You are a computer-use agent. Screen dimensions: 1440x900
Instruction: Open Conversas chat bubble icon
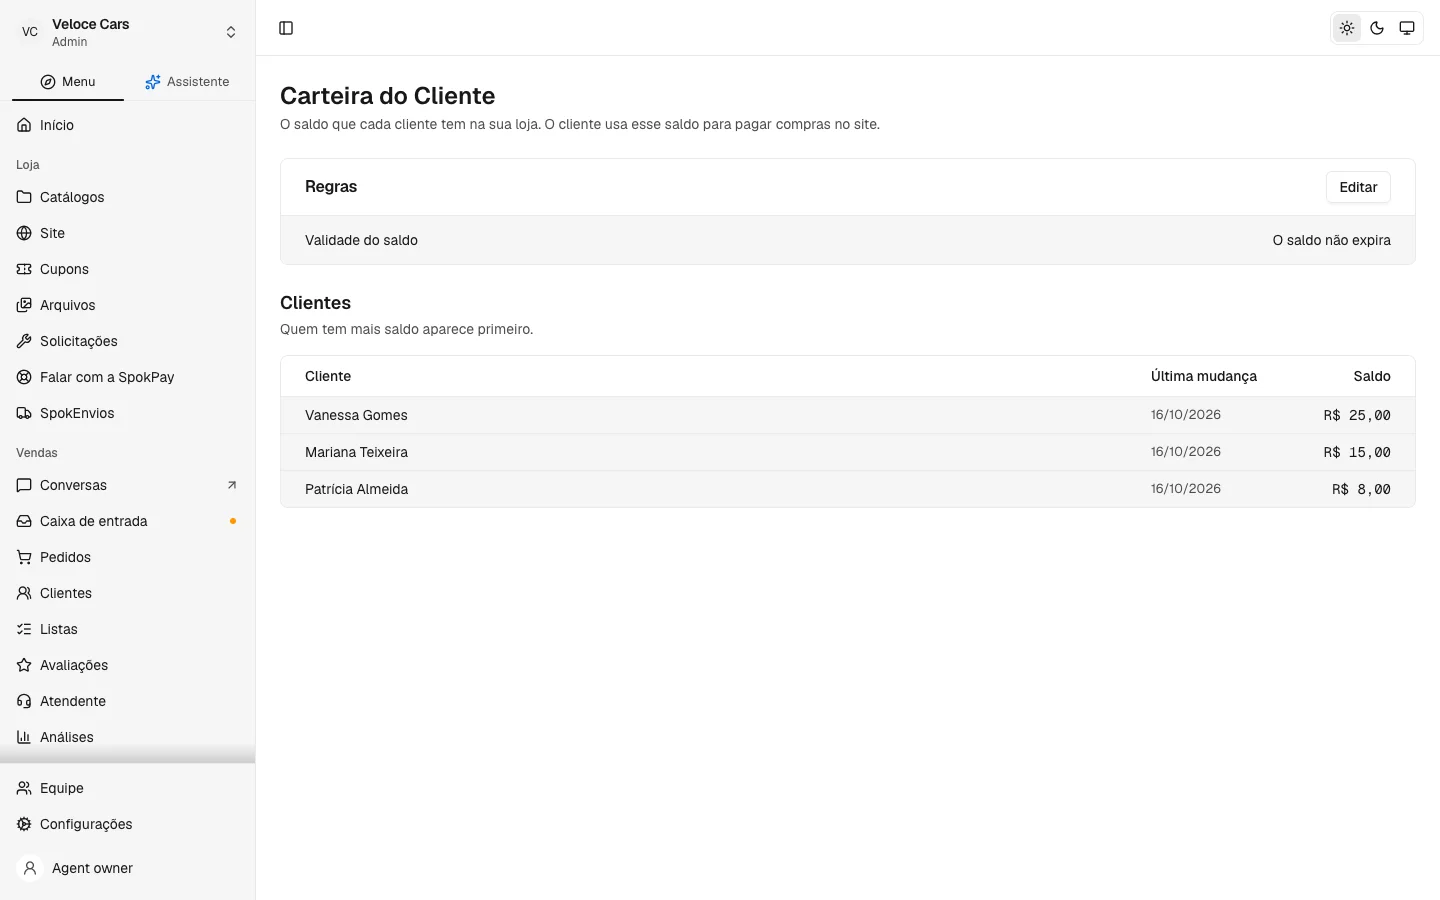tap(24, 485)
